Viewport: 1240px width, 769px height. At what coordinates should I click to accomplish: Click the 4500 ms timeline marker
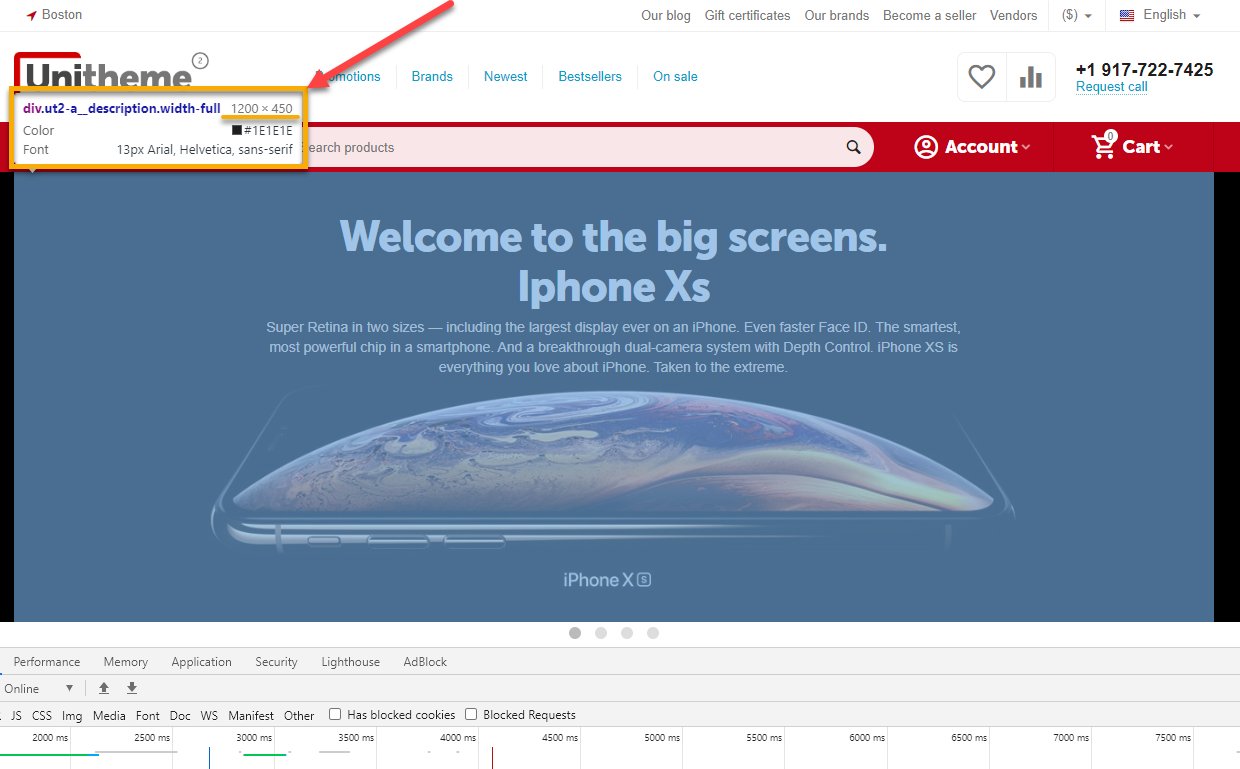[560, 737]
